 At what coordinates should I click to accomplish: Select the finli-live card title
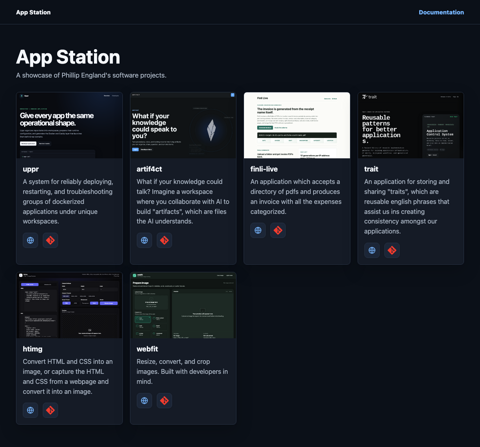264,169
